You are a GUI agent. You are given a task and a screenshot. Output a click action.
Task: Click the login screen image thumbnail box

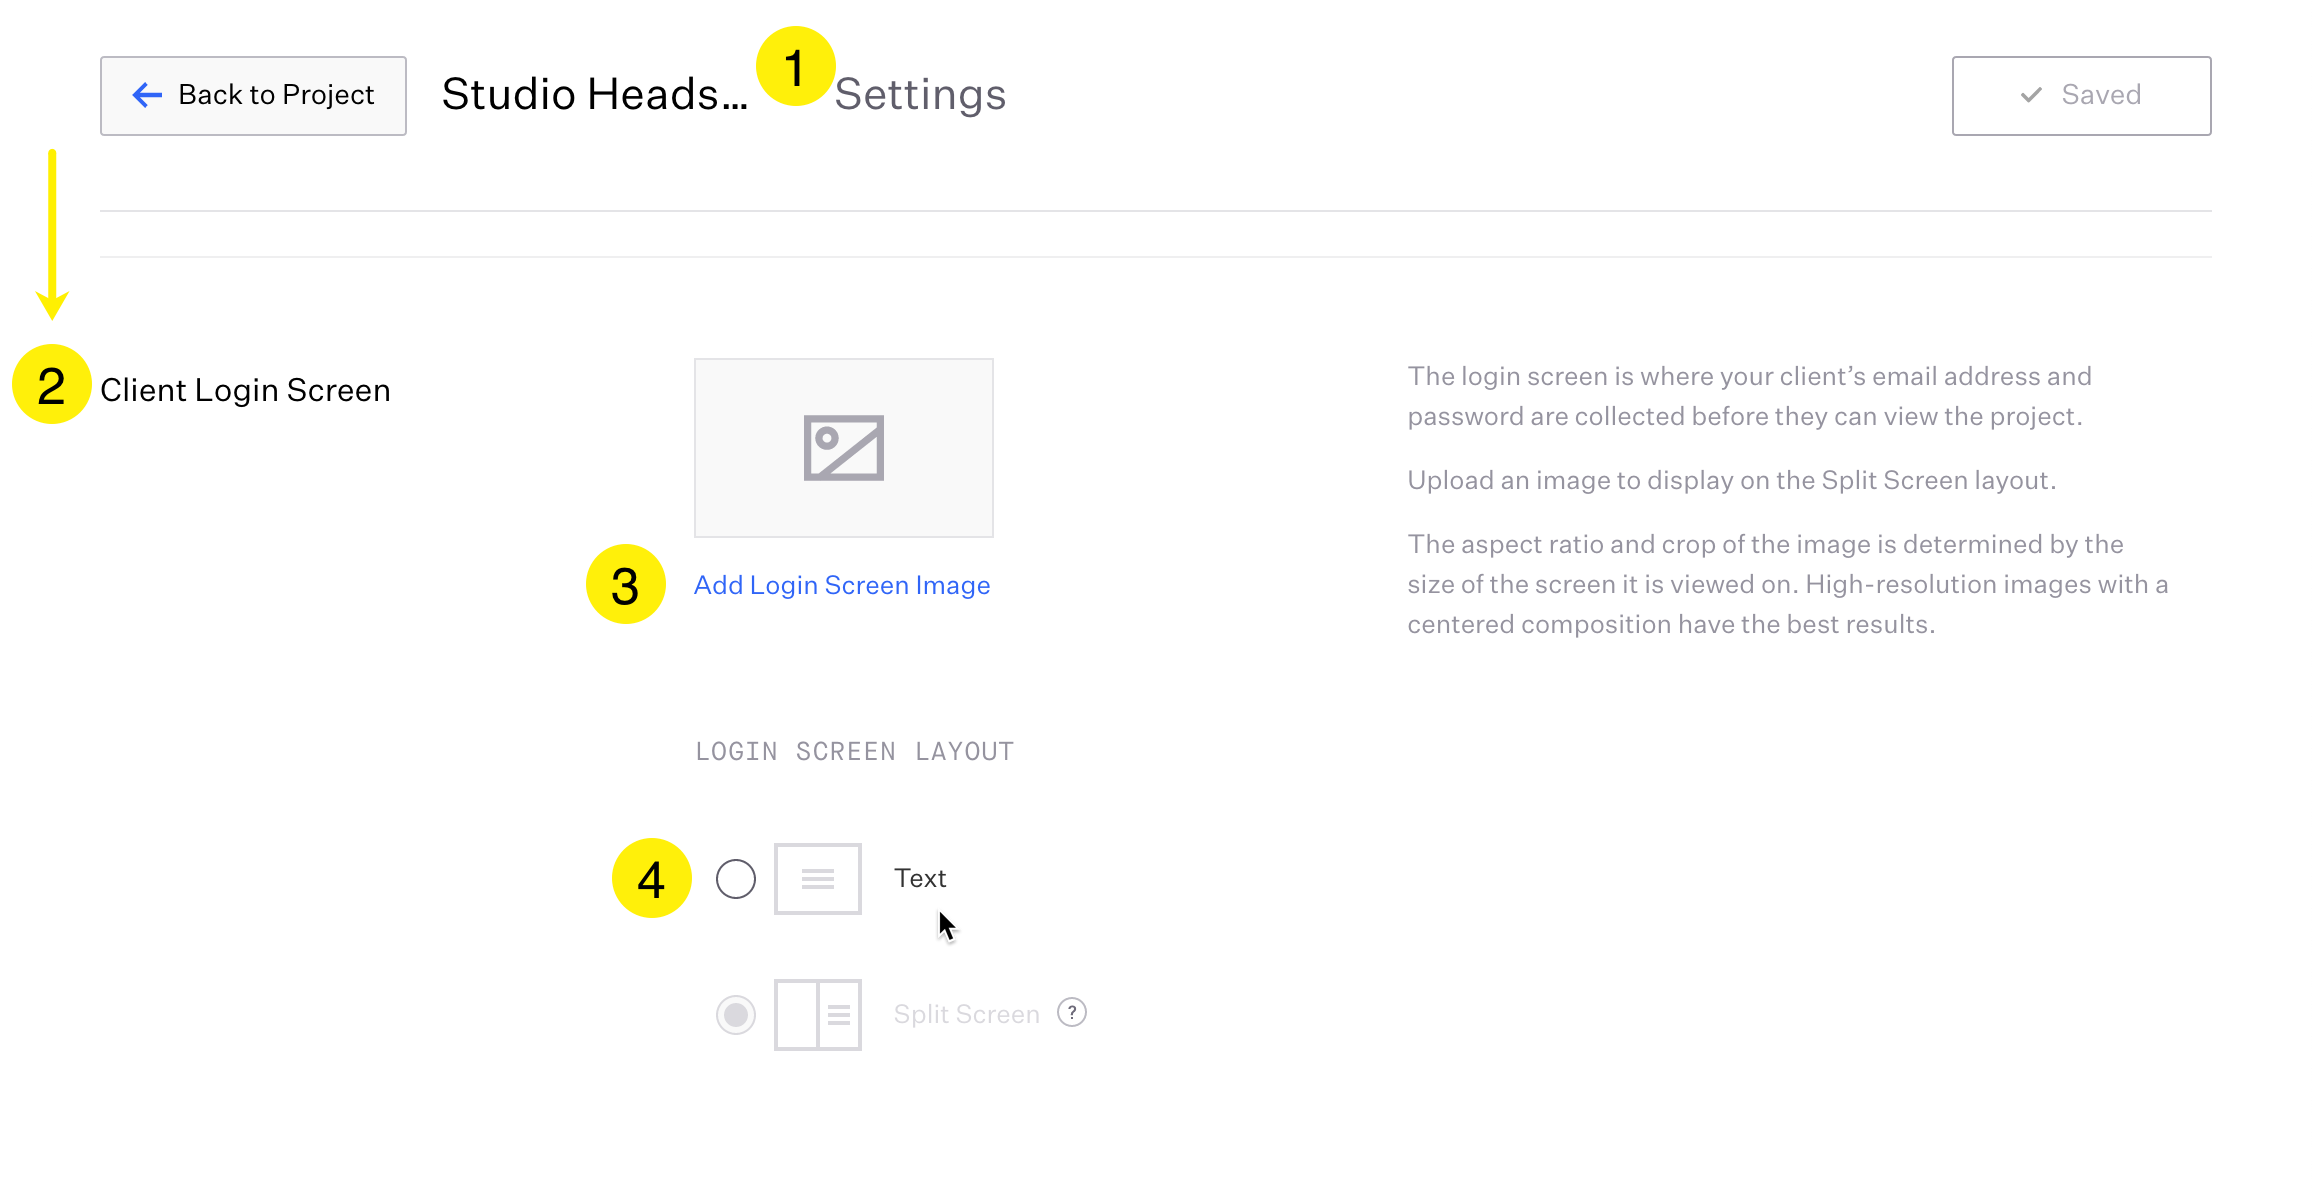pos(844,448)
